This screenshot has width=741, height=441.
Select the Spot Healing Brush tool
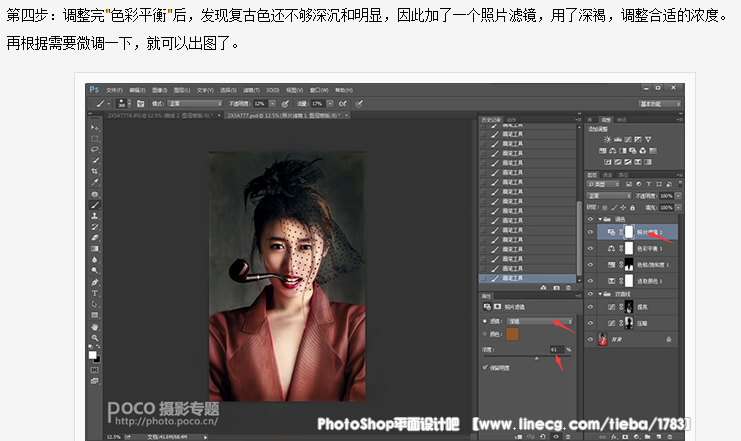point(95,194)
